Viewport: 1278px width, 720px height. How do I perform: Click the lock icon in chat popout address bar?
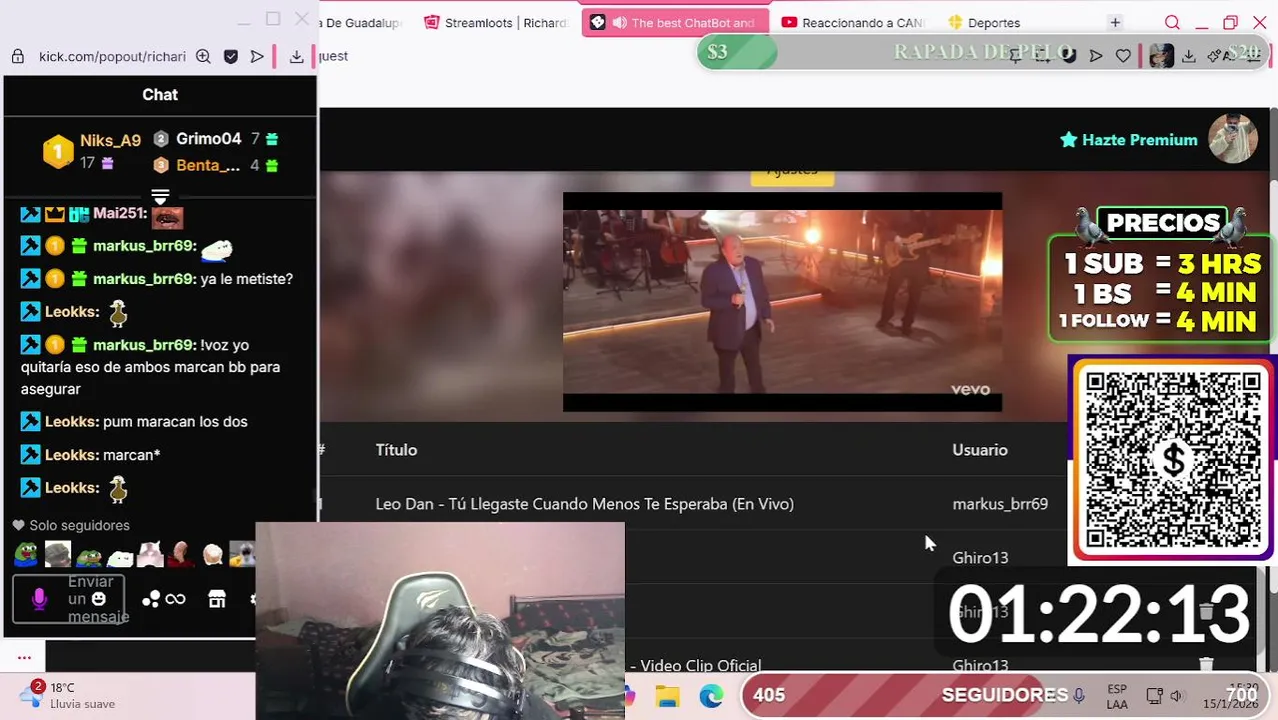click(18, 57)
